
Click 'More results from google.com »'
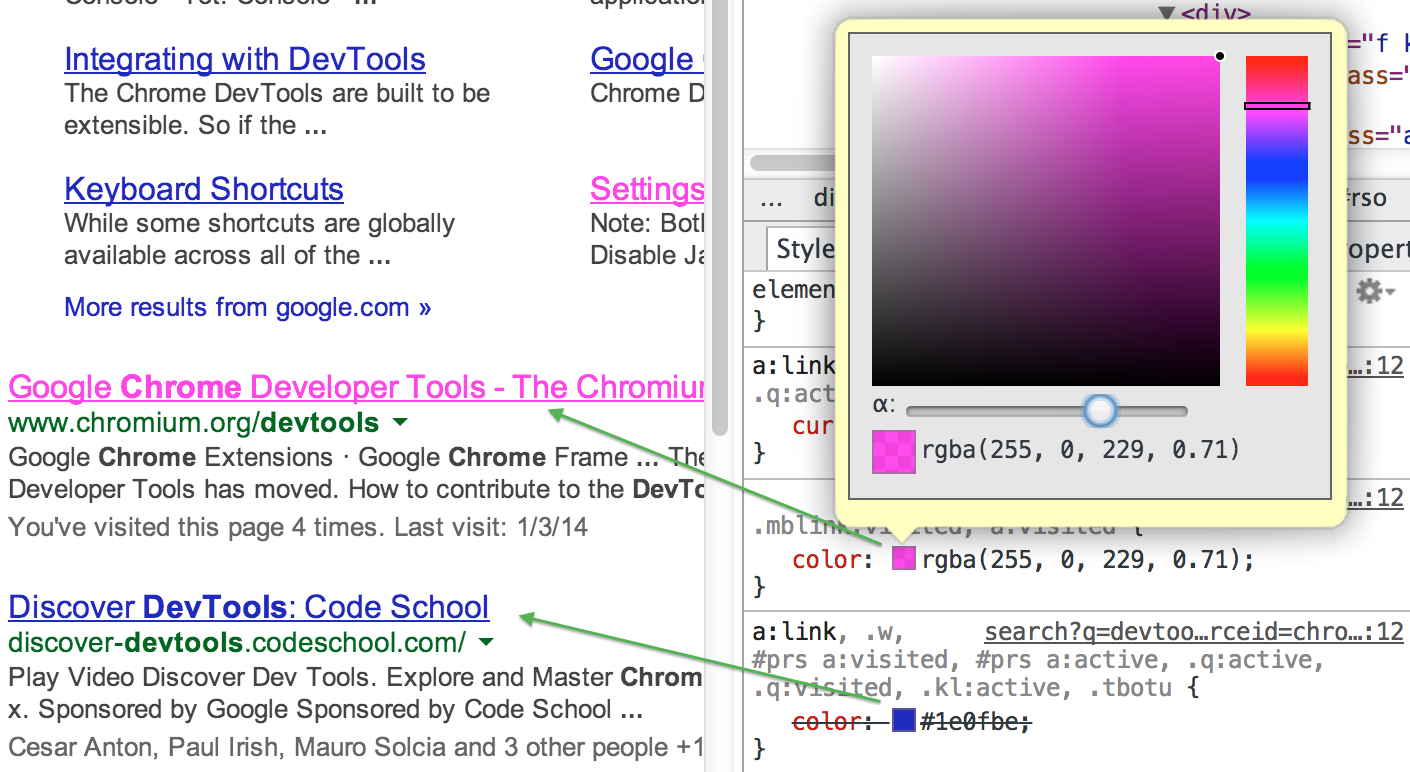tap(247, 307)
